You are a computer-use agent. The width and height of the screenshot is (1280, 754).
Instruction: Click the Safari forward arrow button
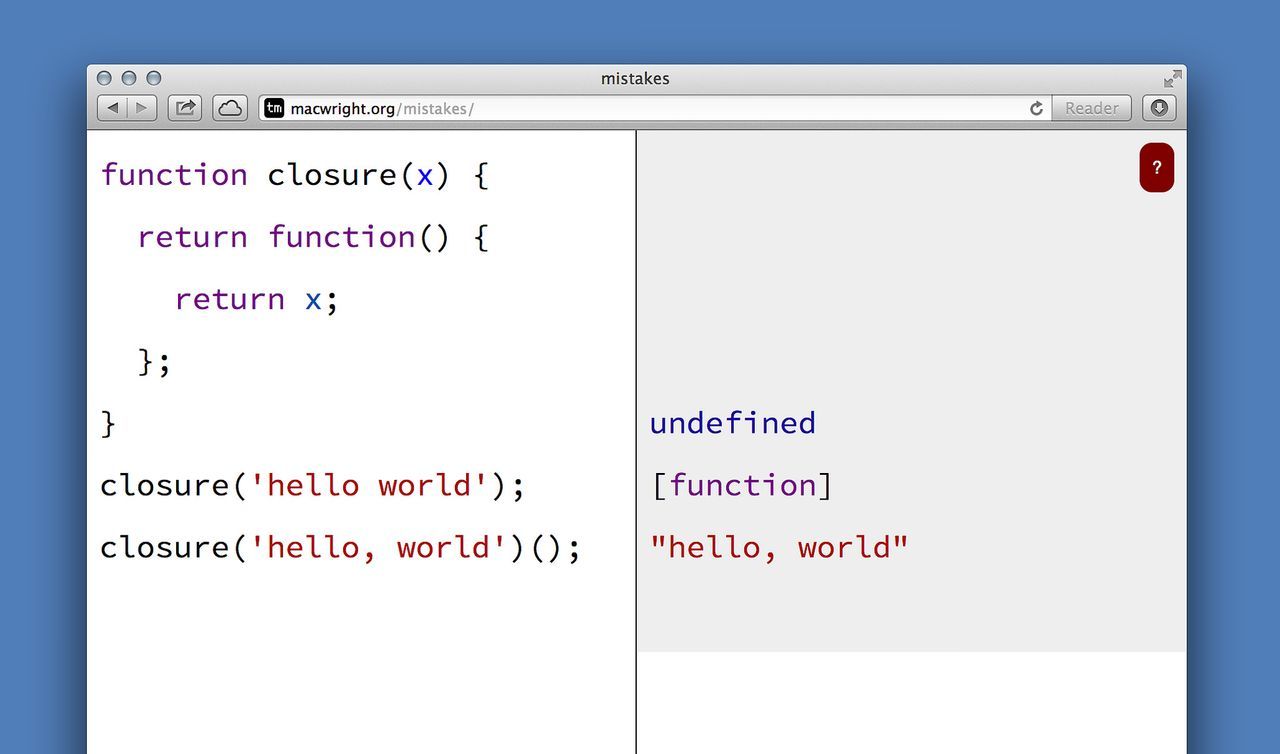[x=142, y=108]
